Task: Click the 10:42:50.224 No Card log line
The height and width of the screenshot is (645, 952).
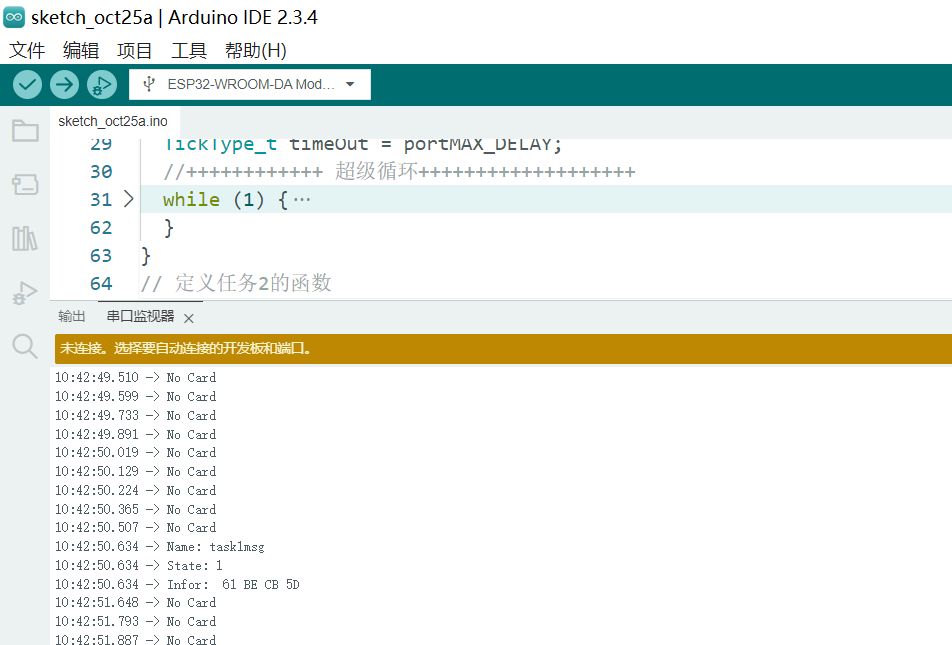Action: click(135, 490)
